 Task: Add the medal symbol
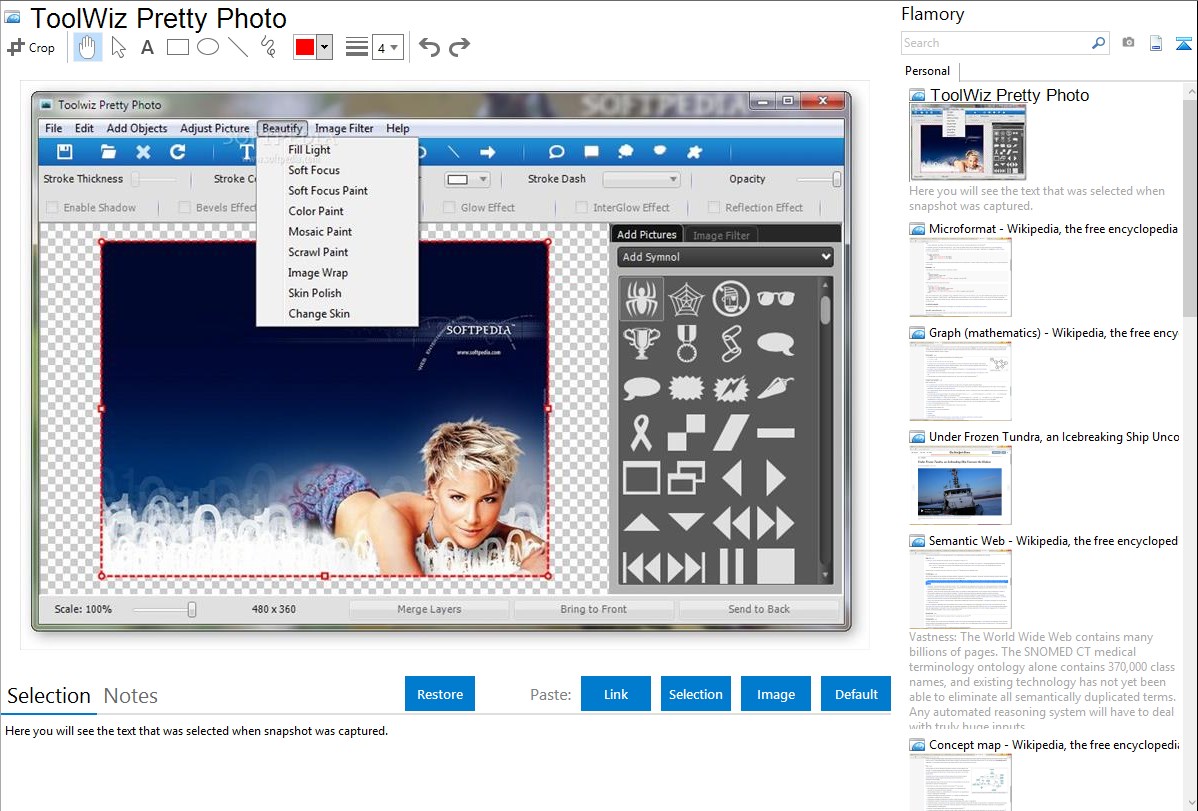[686, 342]
